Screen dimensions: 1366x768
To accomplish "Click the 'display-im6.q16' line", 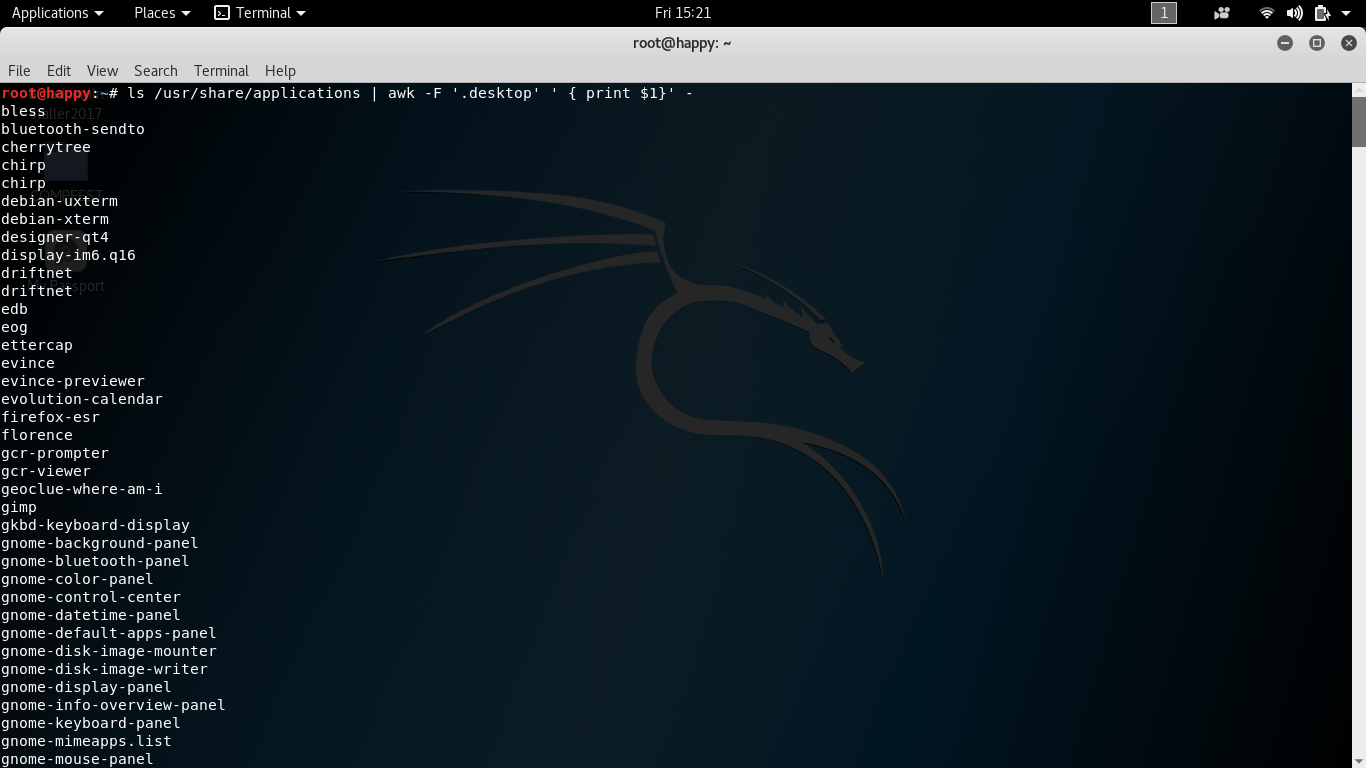I will point(68,255).
